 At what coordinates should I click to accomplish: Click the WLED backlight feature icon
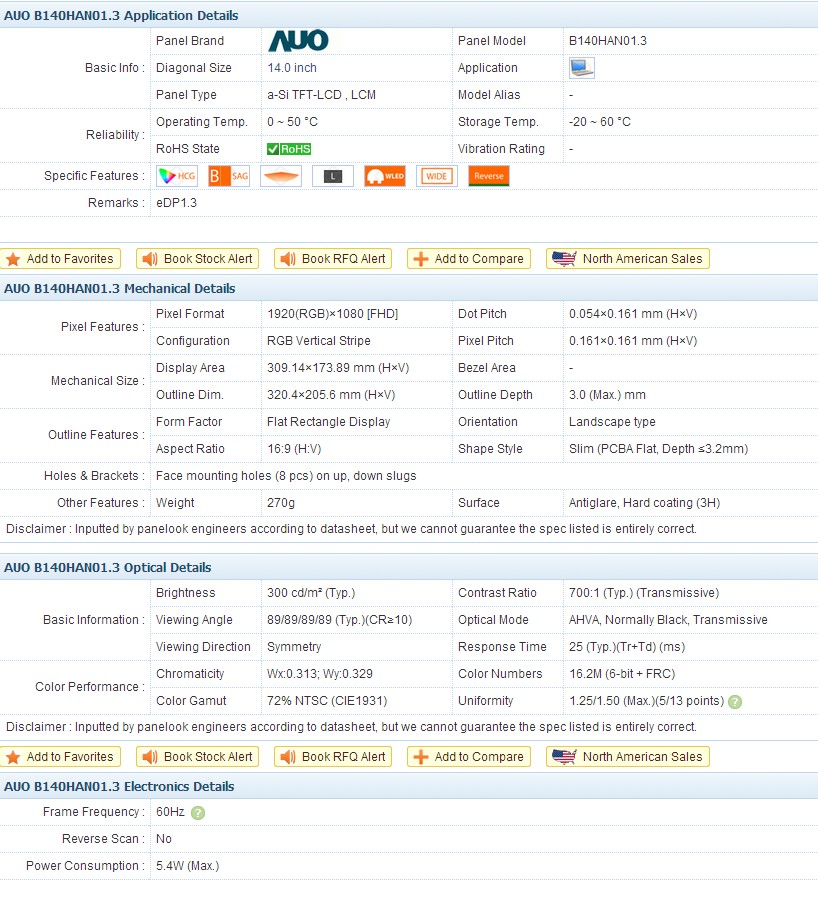(x=385, y=176)
